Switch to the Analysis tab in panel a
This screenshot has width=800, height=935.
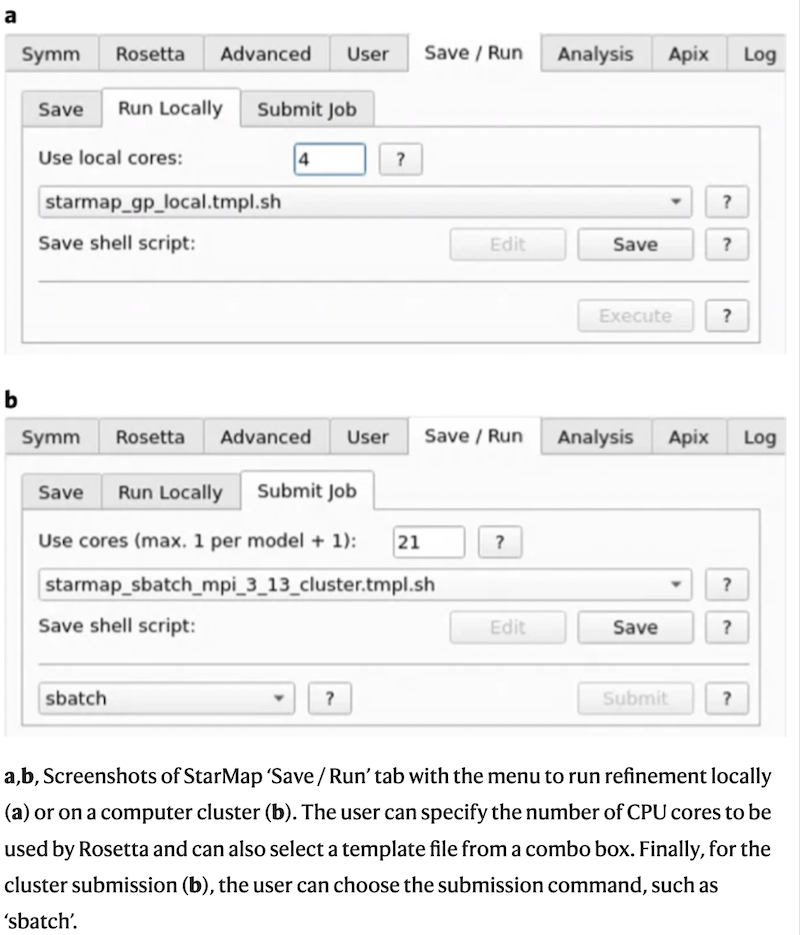595,54
